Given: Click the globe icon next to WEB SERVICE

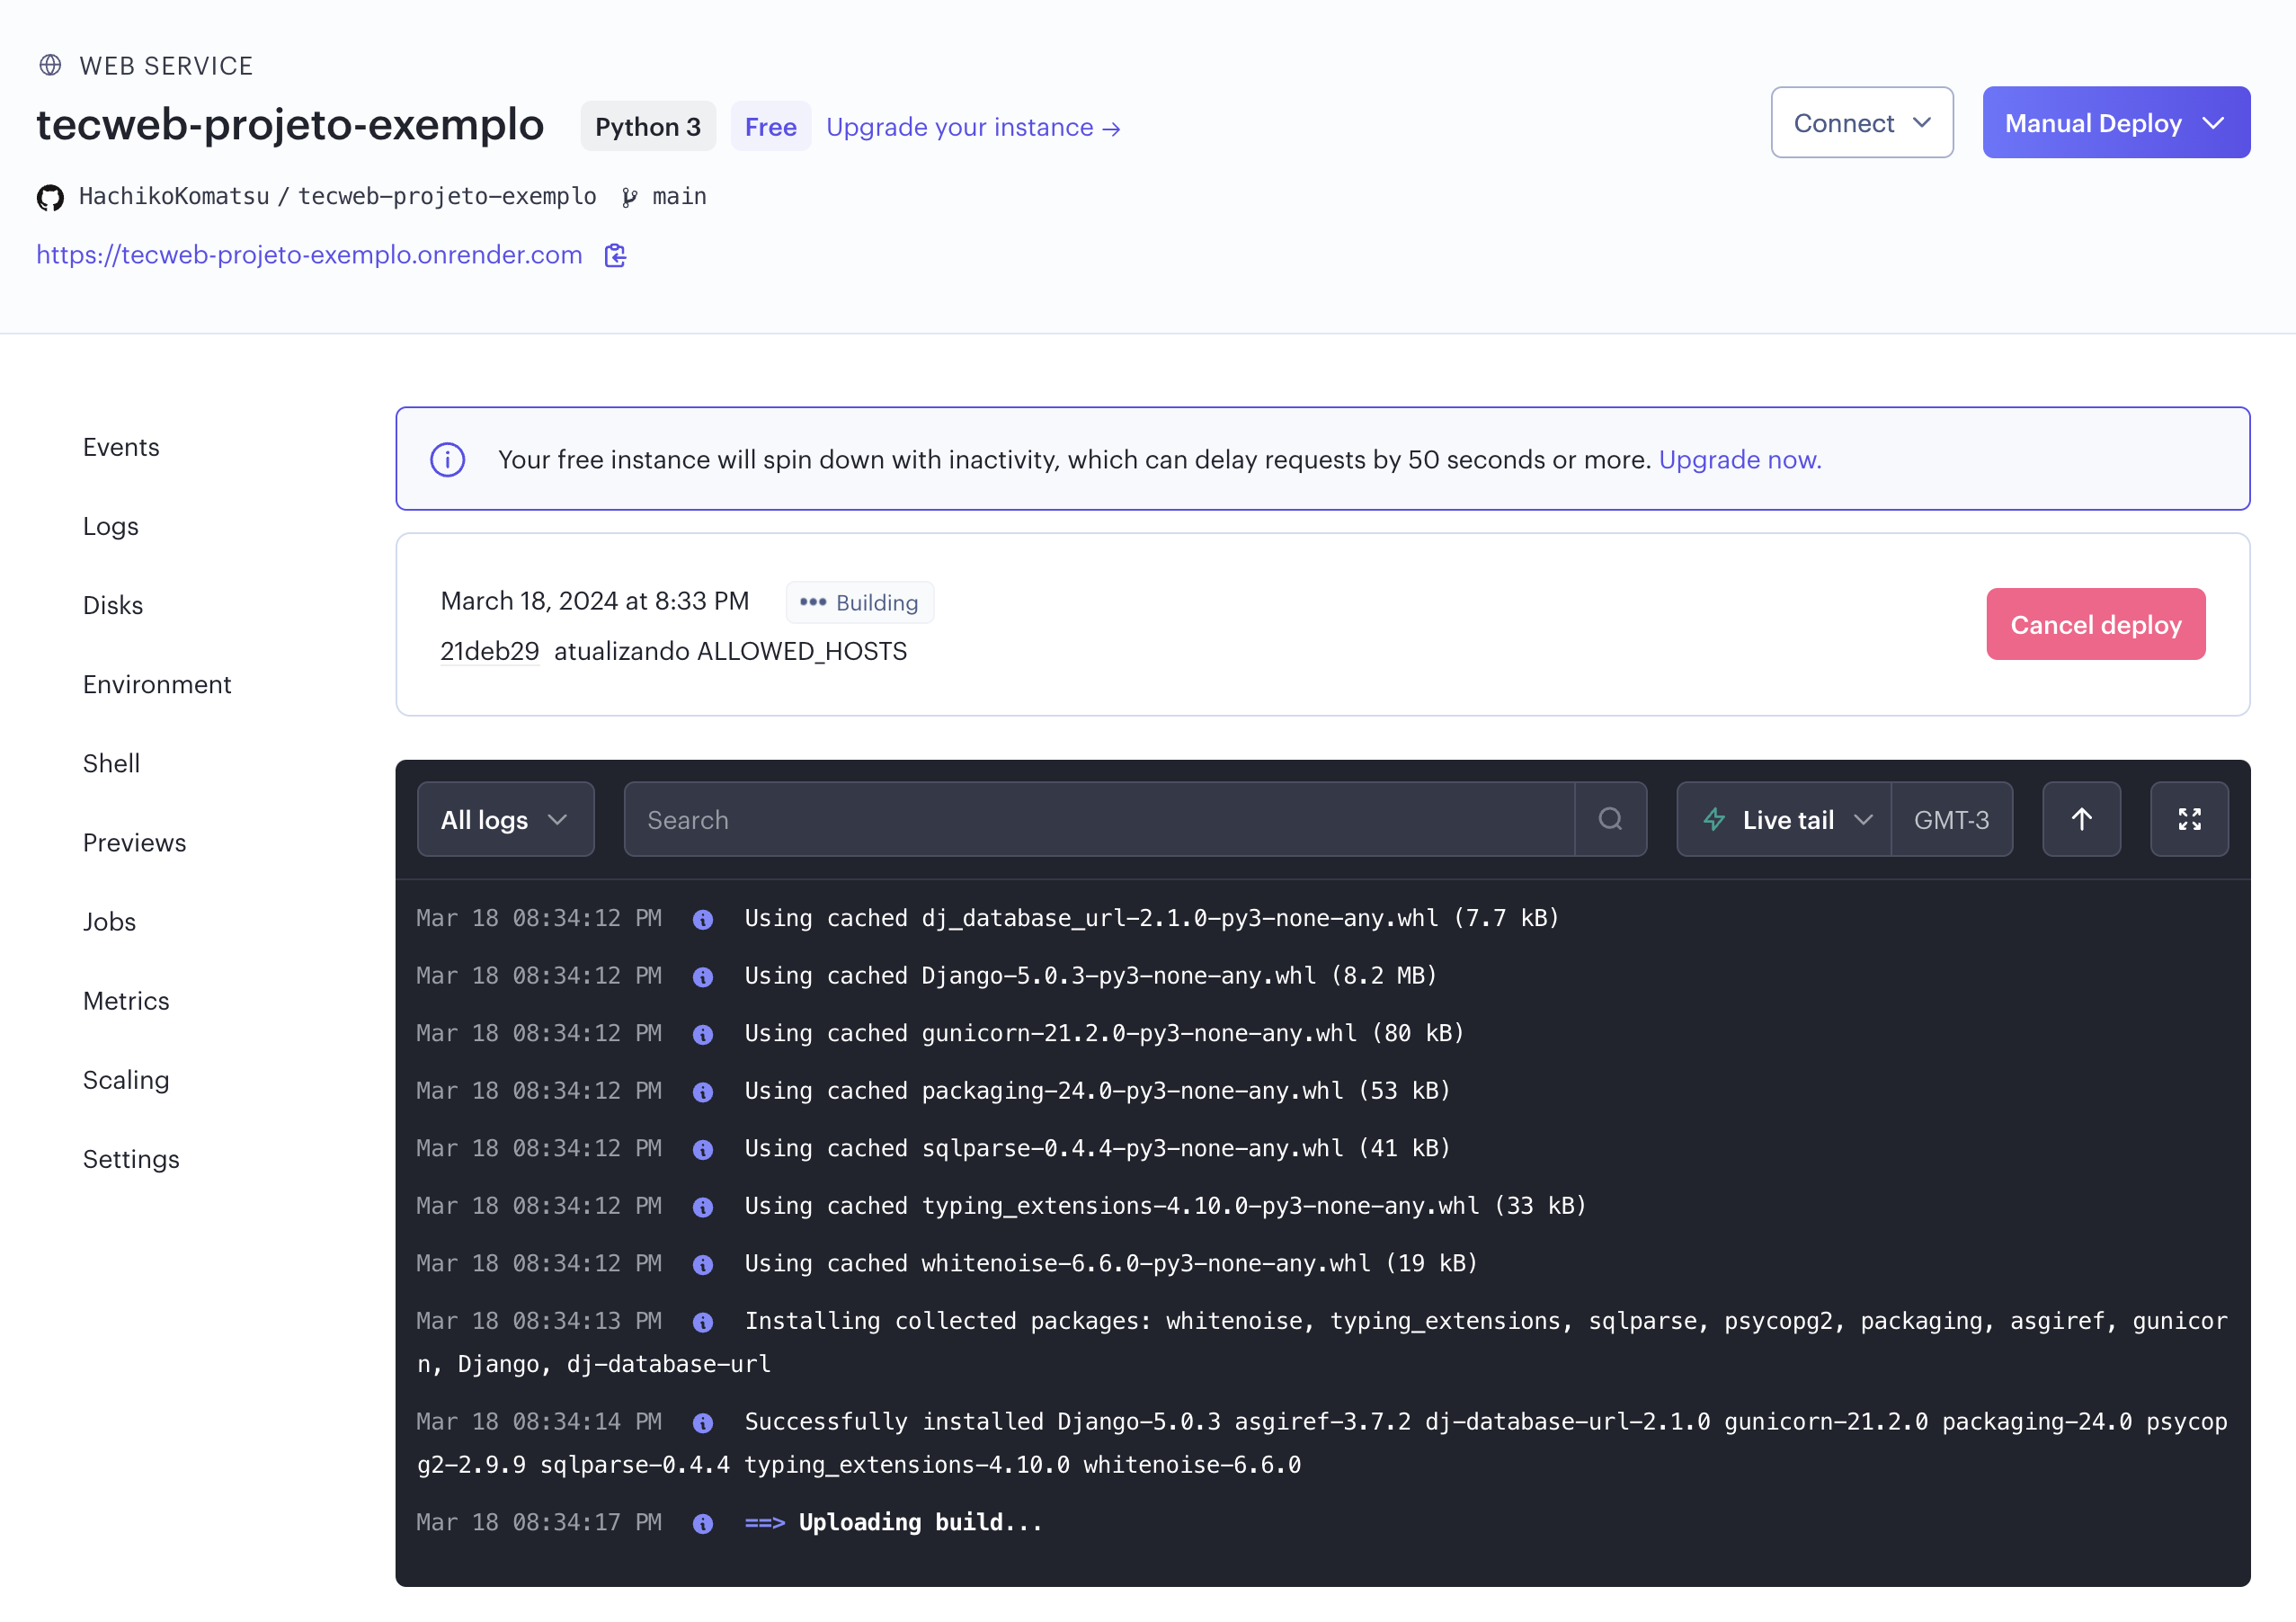Looking at the screenshot, I should click(x=49, y=64).
